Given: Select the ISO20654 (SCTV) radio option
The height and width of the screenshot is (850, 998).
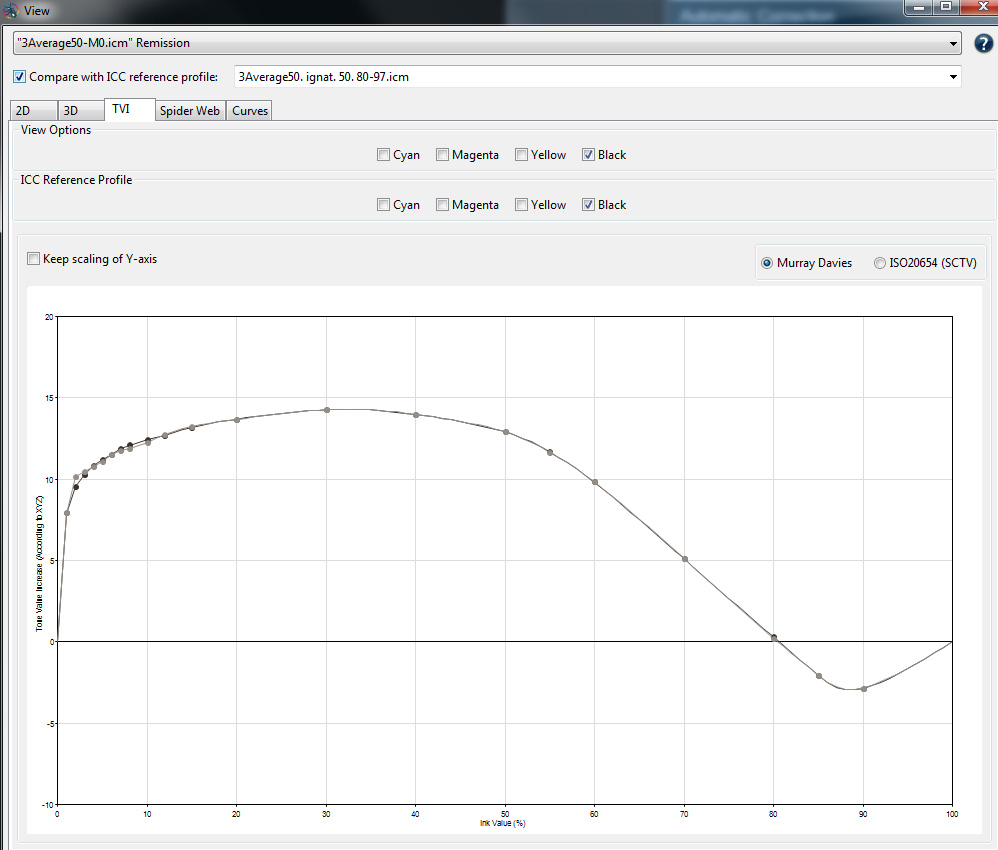Looking at the screenshot, I should tap(880, 263).
